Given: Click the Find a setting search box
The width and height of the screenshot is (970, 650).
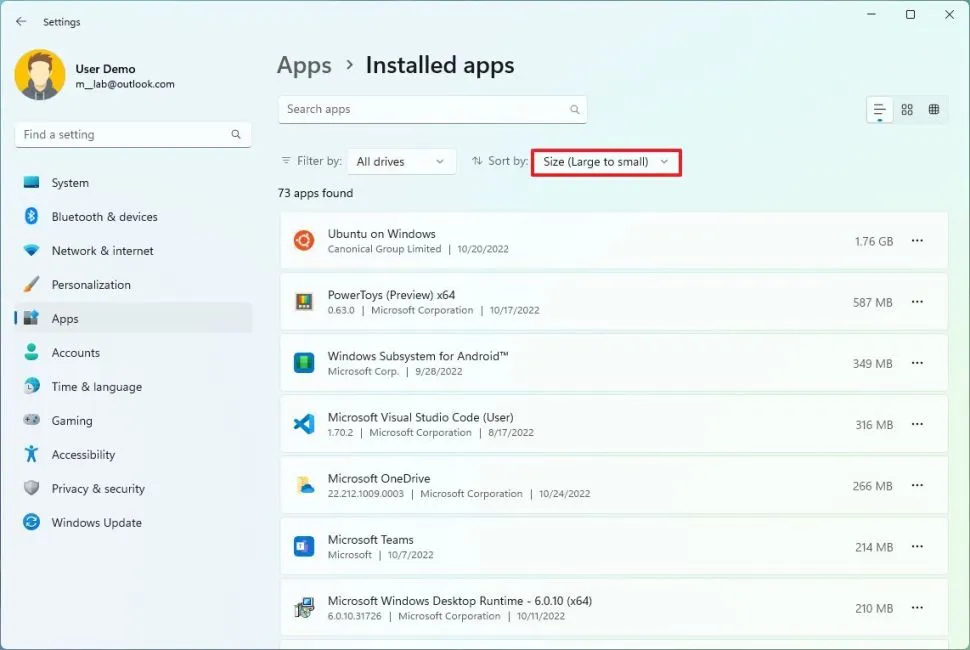Looking at the screenshot, I should tap(125, 135).
